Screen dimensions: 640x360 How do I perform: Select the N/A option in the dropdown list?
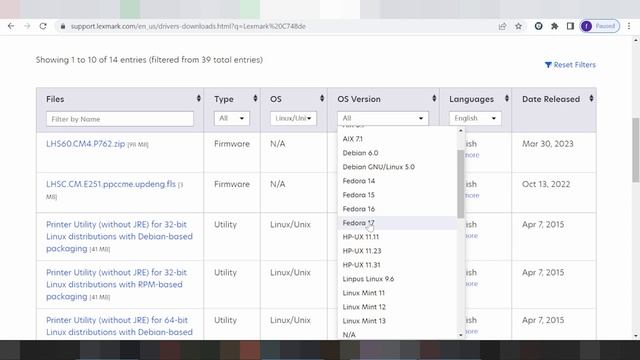[x=397, y=335]
